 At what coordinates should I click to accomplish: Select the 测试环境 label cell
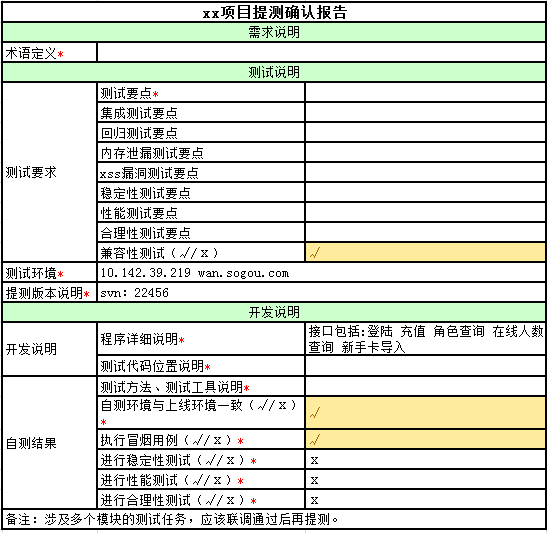tap(50, 272)
